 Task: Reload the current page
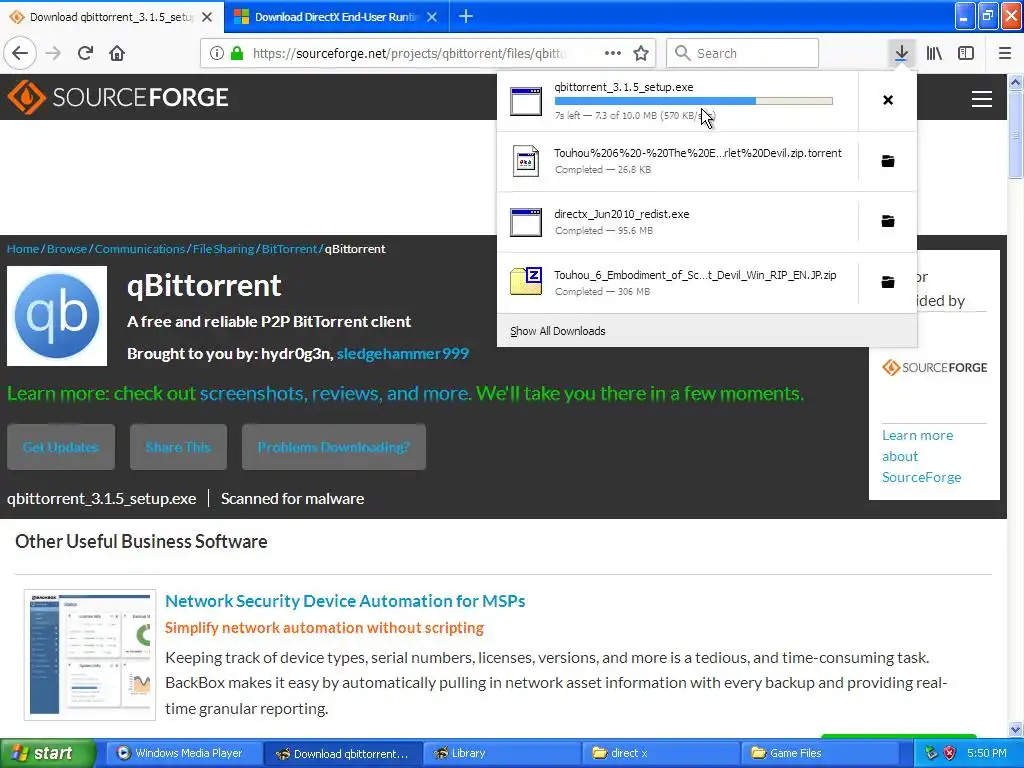coord(85,53)
